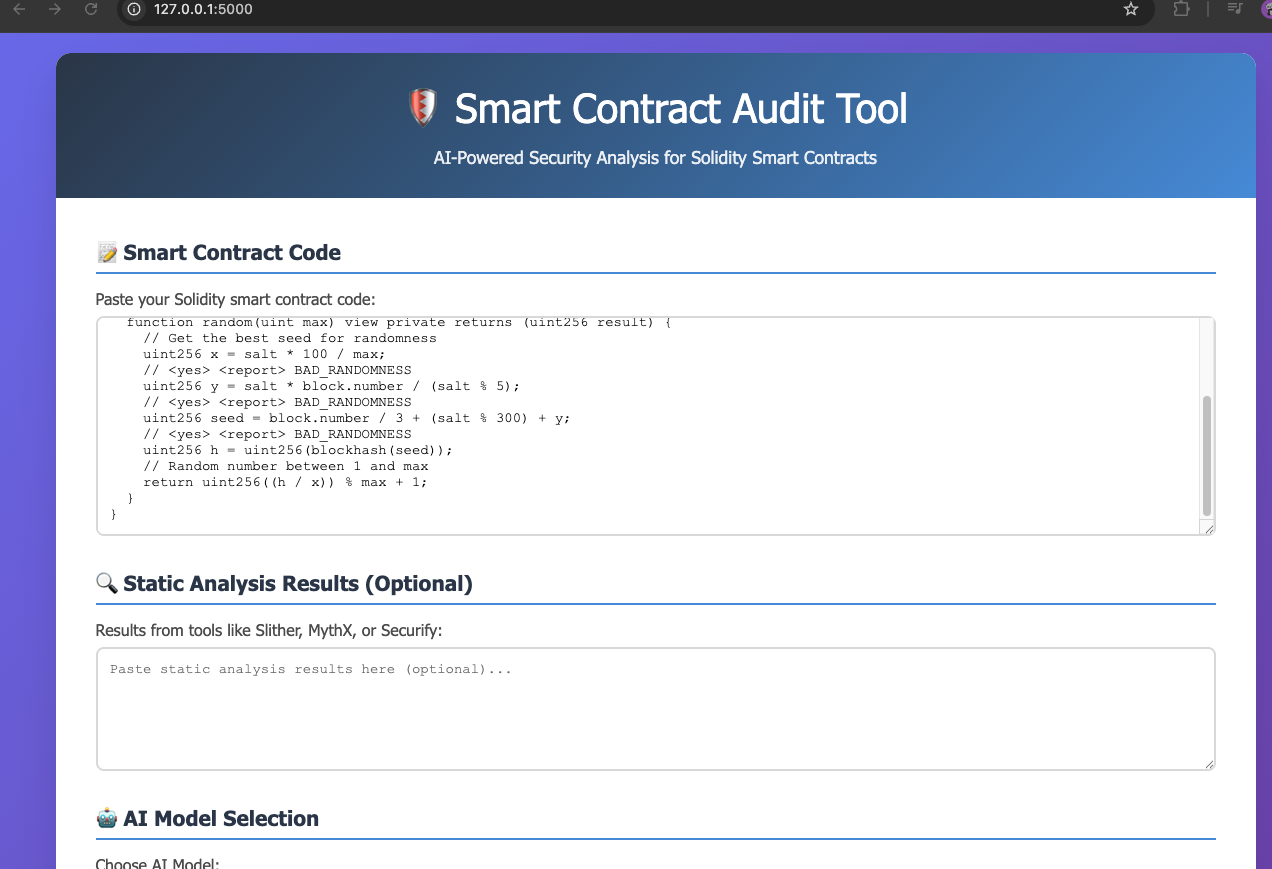Click the shield icon in the page header
Screen dimensions: 1272x869
point(421,107)
